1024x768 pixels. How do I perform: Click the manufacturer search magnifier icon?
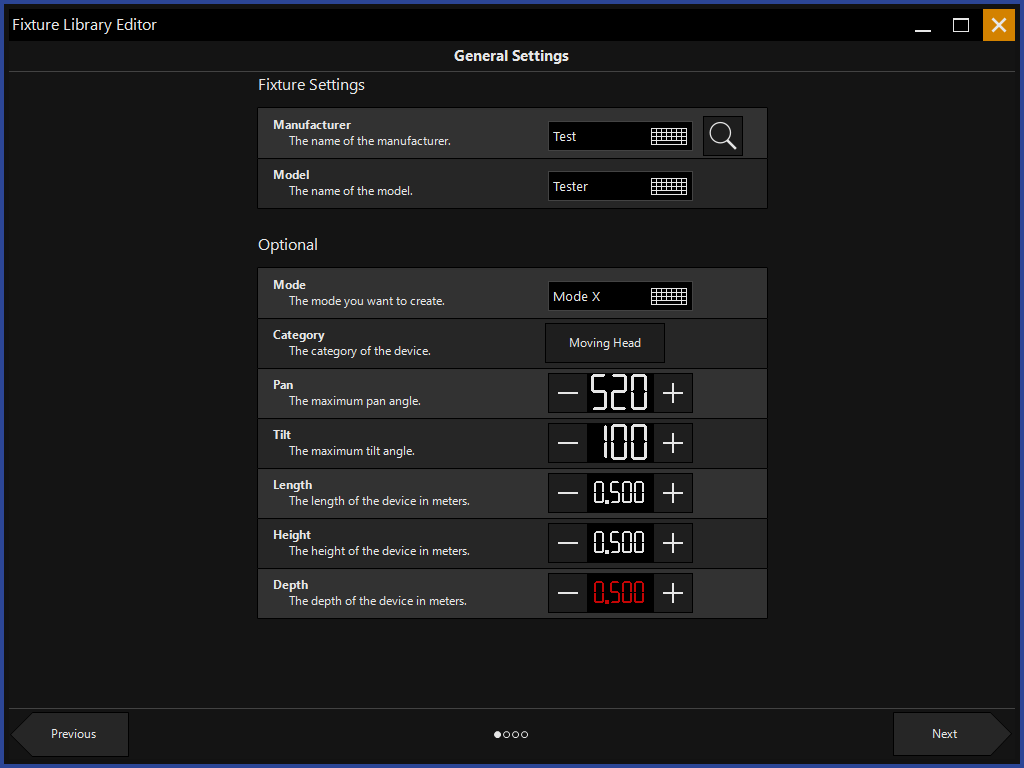coord(723,136)
